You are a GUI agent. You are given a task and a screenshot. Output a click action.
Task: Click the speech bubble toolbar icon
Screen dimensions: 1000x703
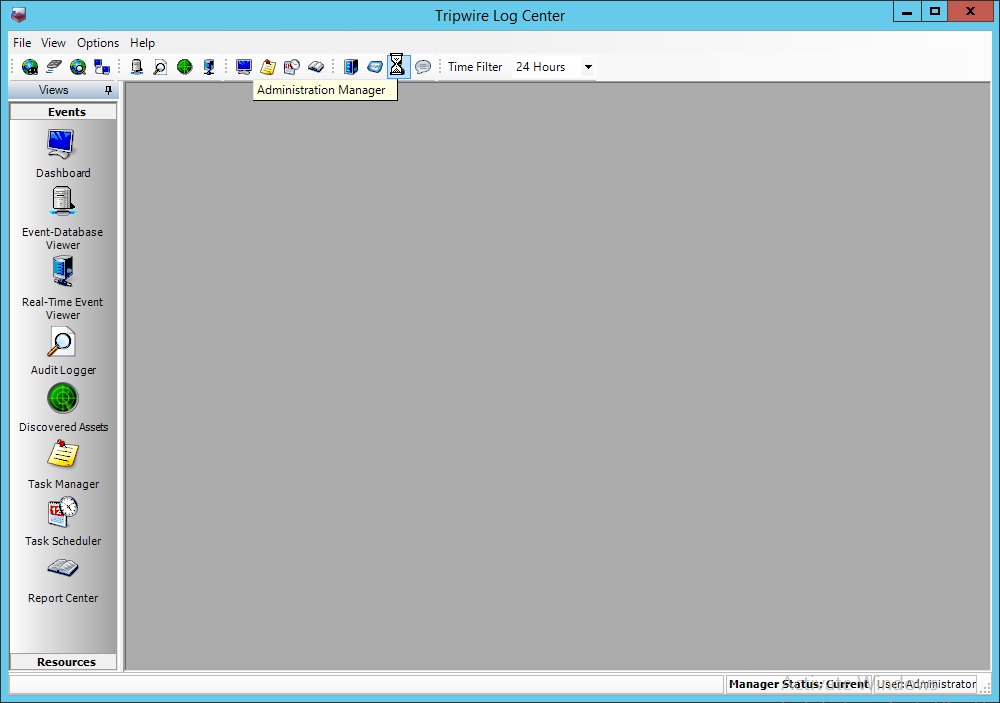pyautogui.click(x=423, y=67)
